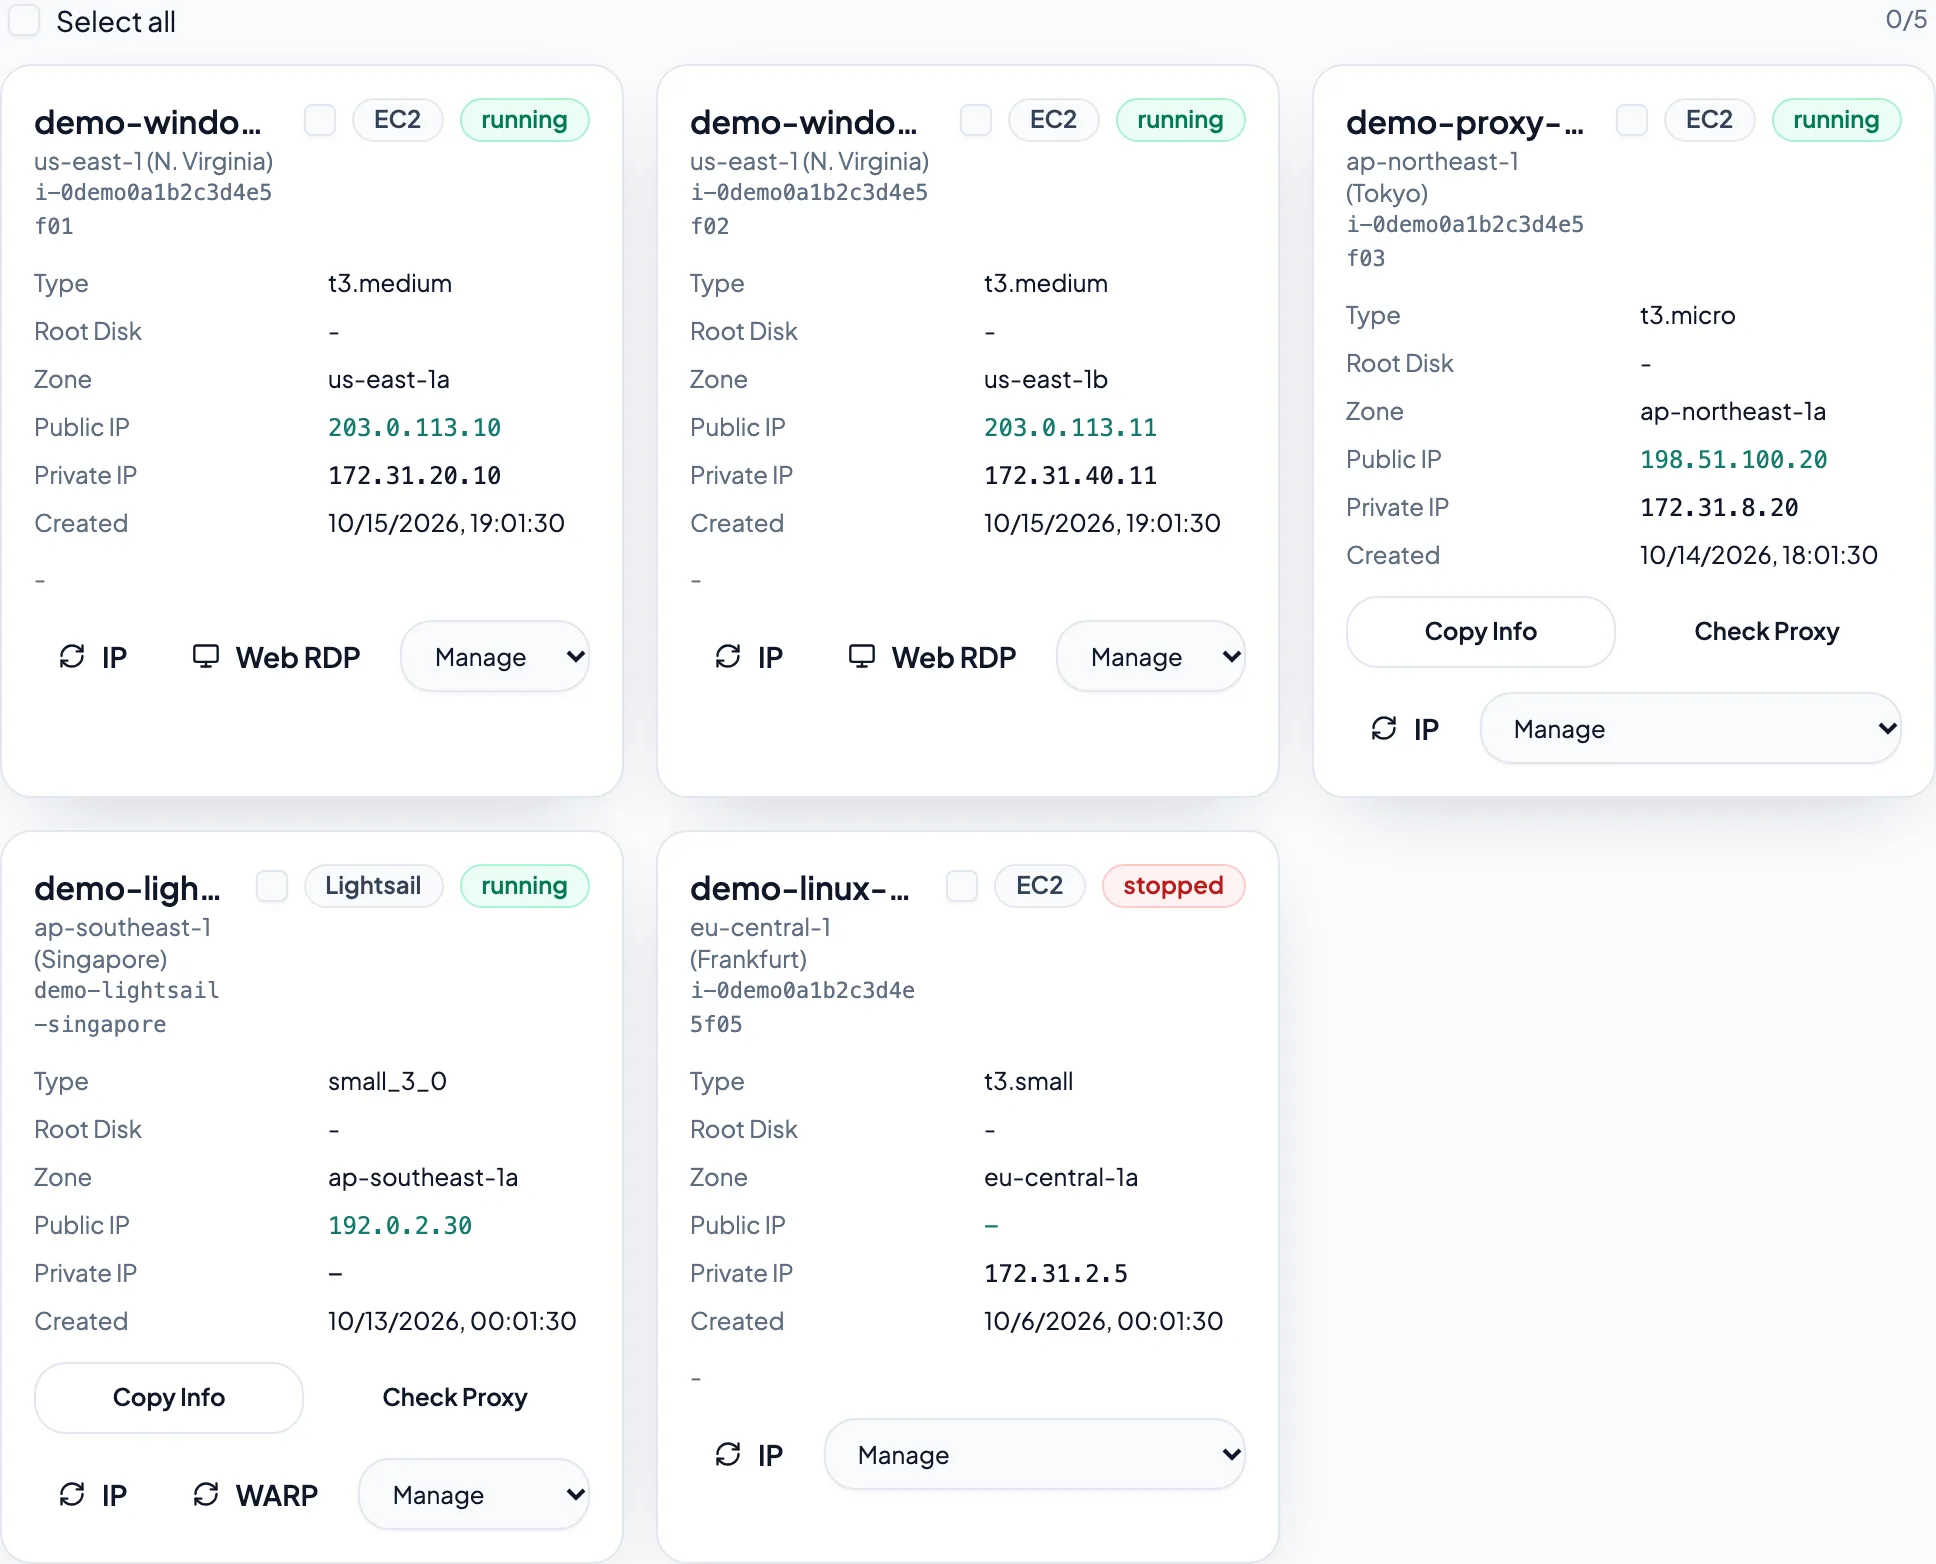
Task: Click the stopped status badge on demo-linux
Action: point(1174,886)
